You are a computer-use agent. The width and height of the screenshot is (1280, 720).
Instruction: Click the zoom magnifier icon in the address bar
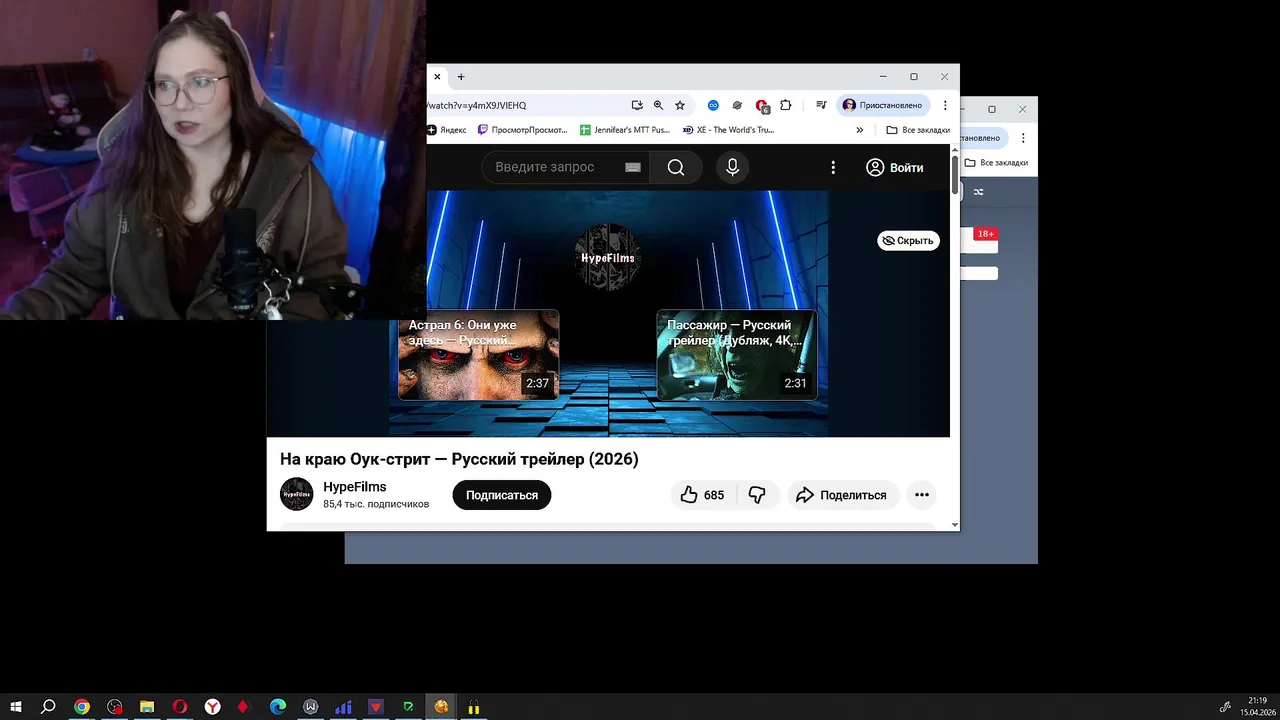[x=658, y=105]
